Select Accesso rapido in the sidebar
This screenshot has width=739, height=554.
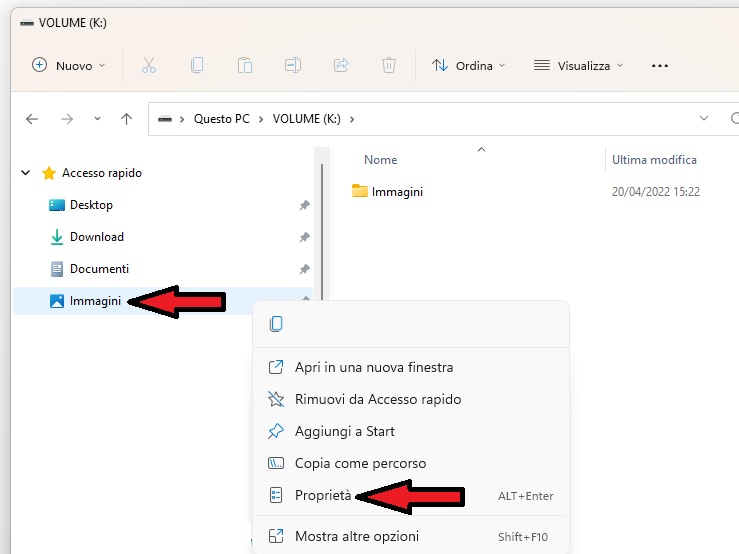(102, 173)
